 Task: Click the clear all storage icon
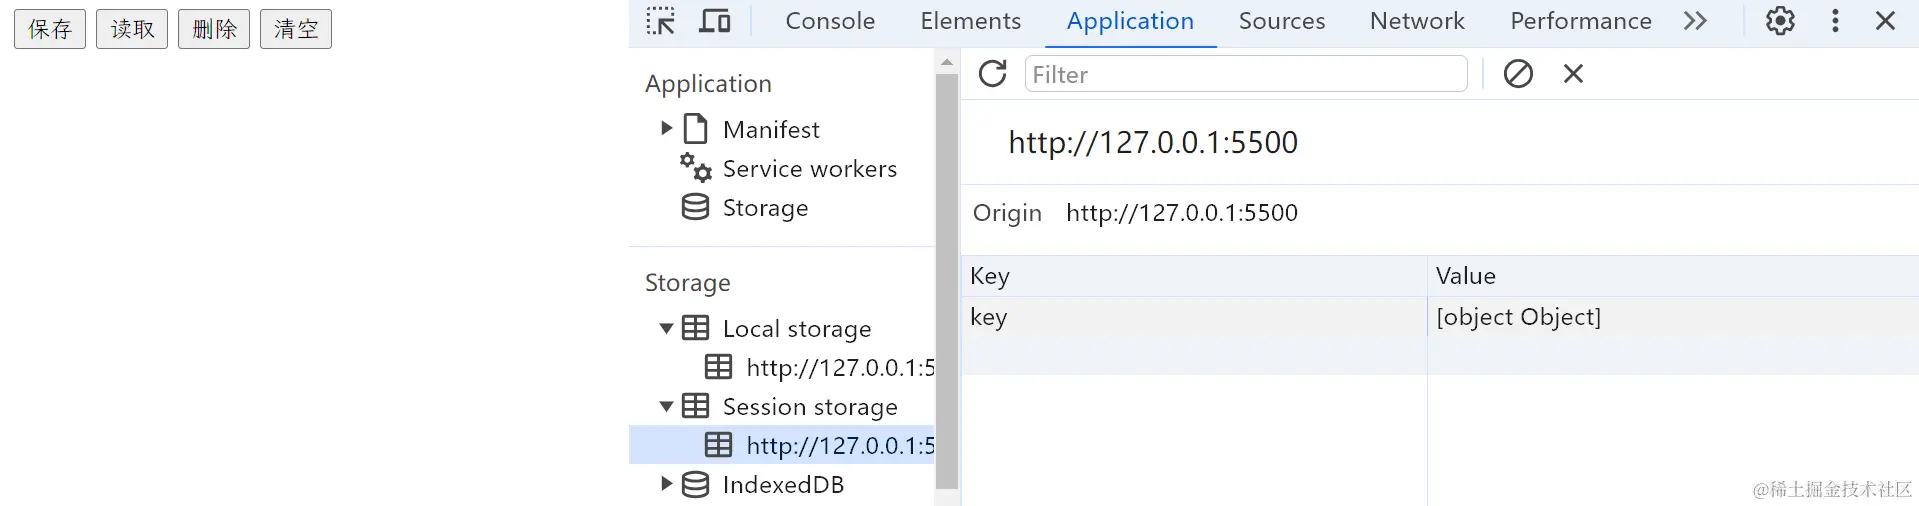(x=1518, y=74)
